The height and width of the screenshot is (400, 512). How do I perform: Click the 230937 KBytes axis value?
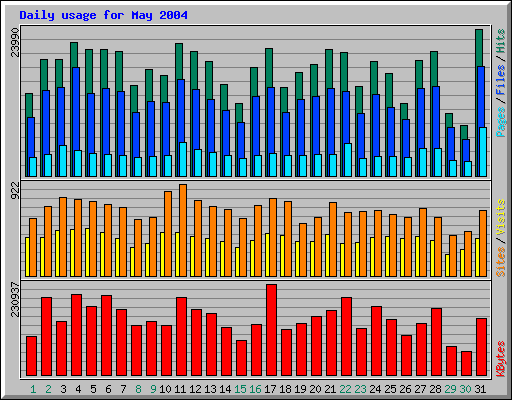pos(15,299)
